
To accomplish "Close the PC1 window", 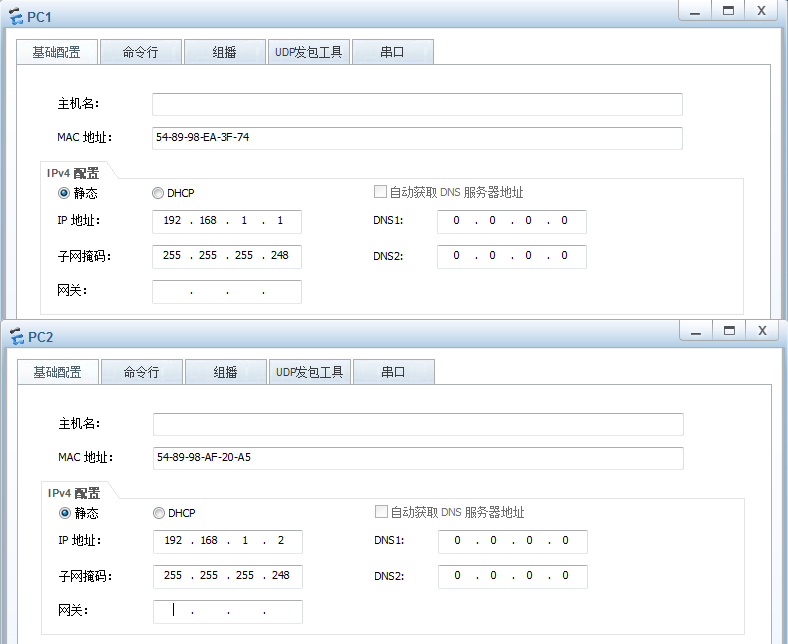I will [761, 11].
